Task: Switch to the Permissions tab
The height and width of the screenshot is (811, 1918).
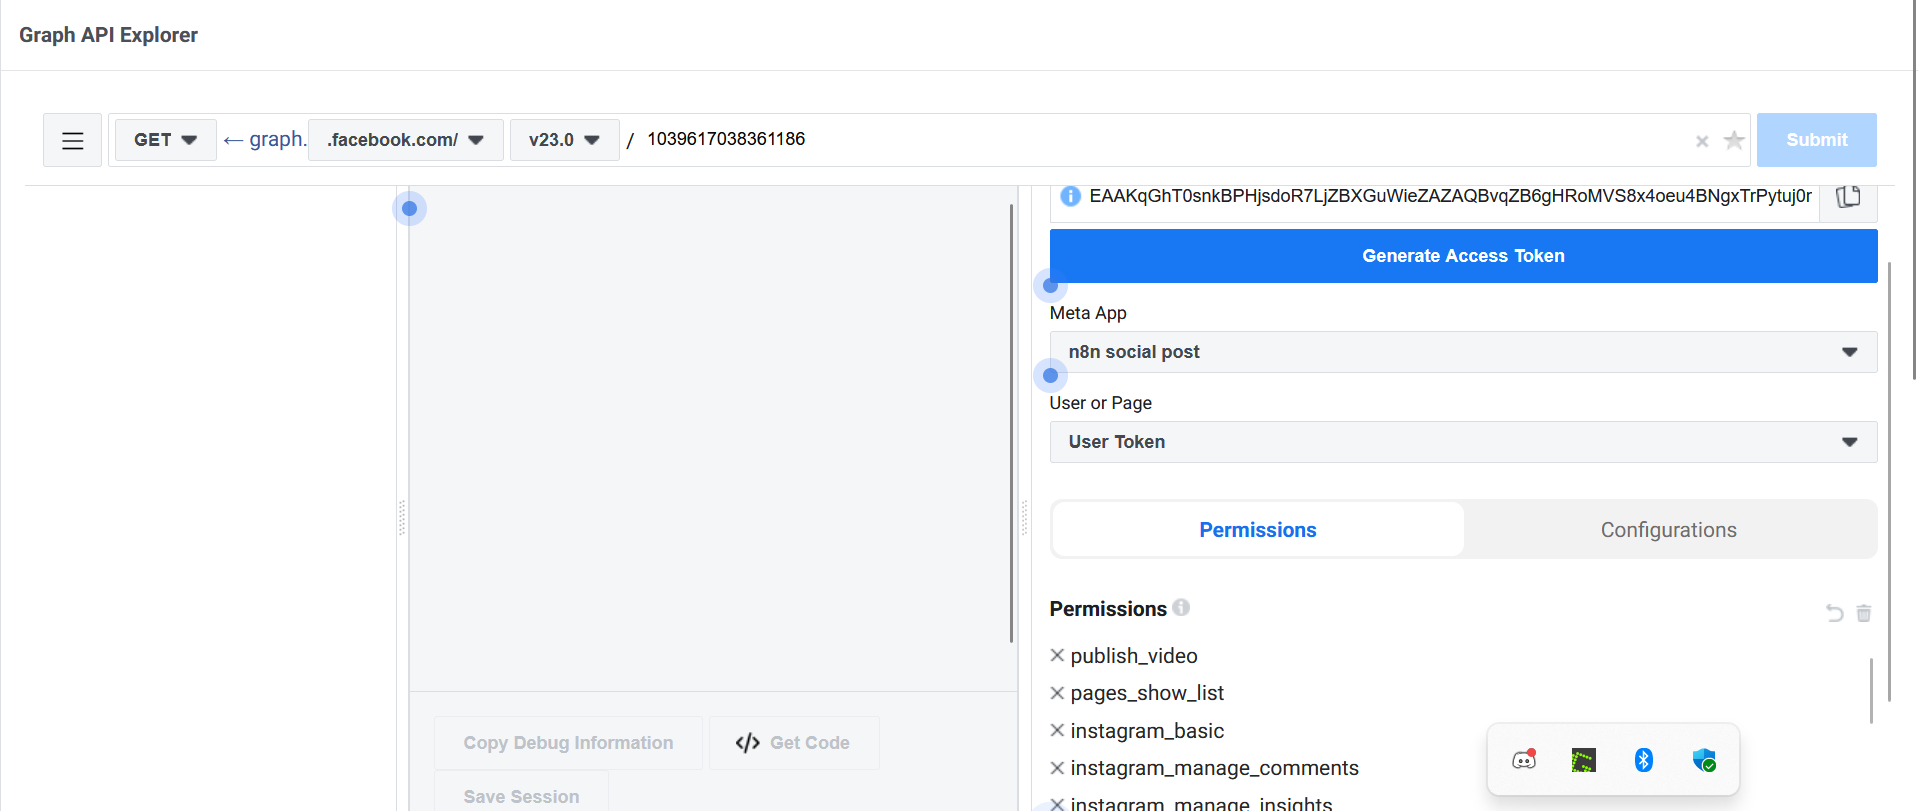Action: (x=1258, y=530)
